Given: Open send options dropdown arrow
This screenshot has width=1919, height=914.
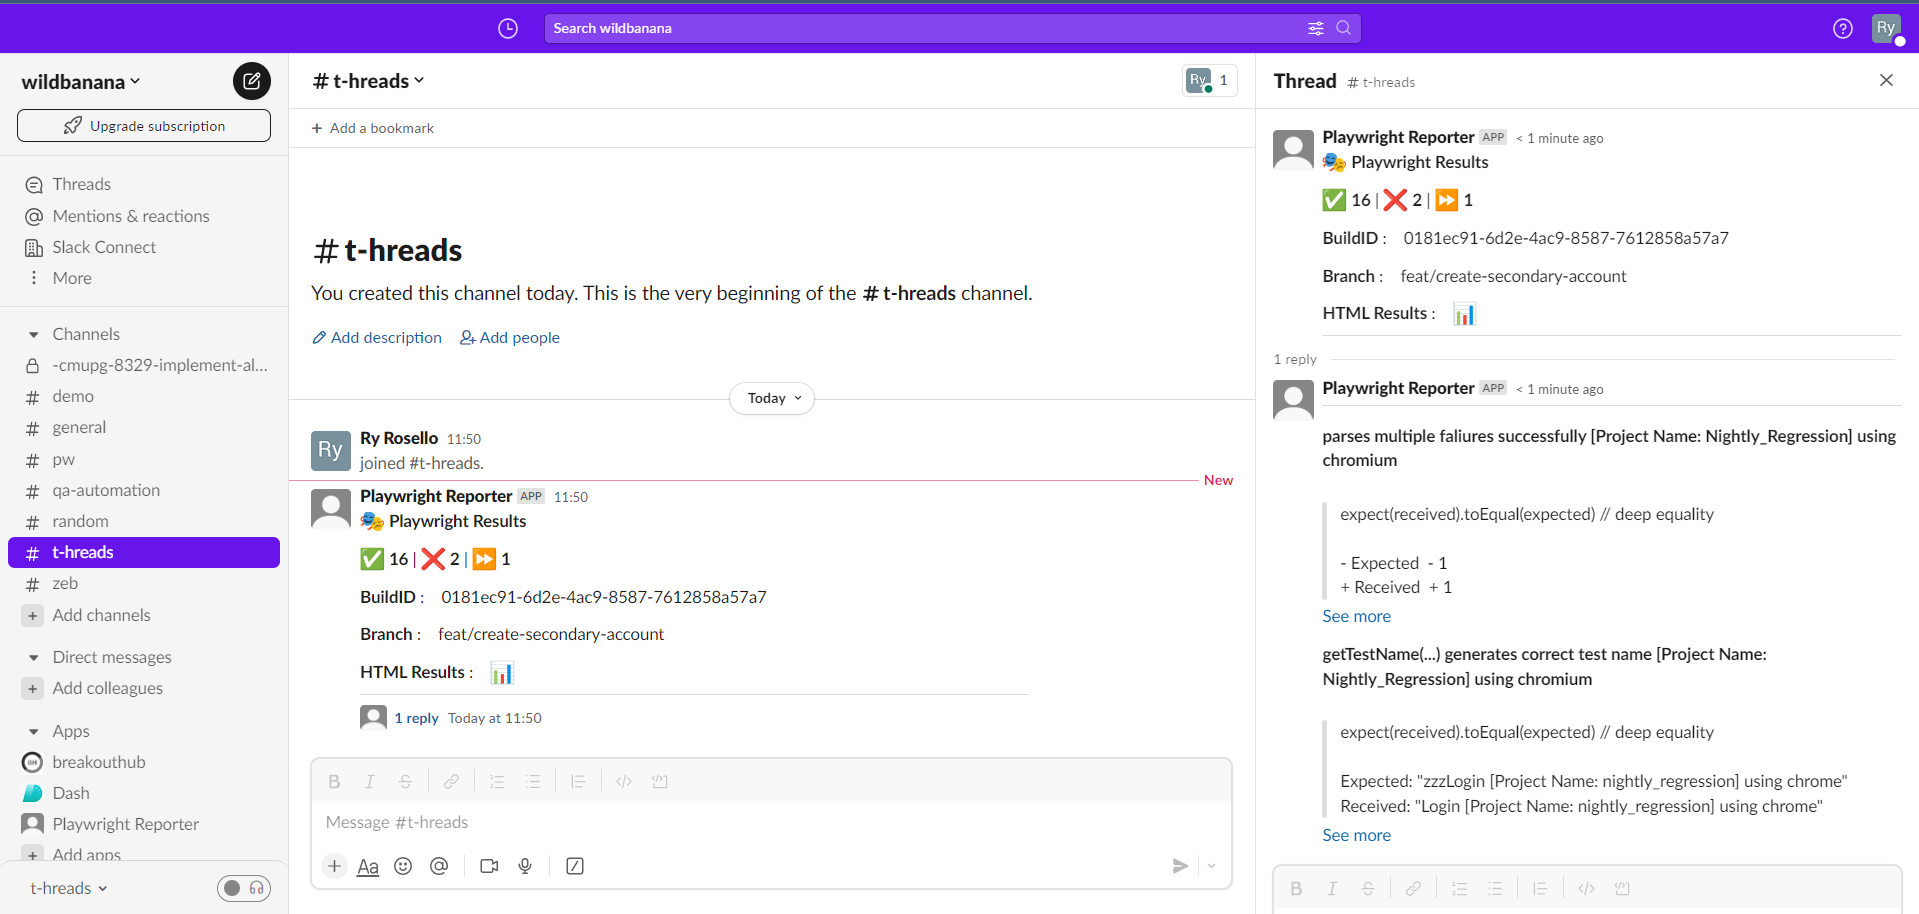Looking at the screenshot, I should 1211,866.
